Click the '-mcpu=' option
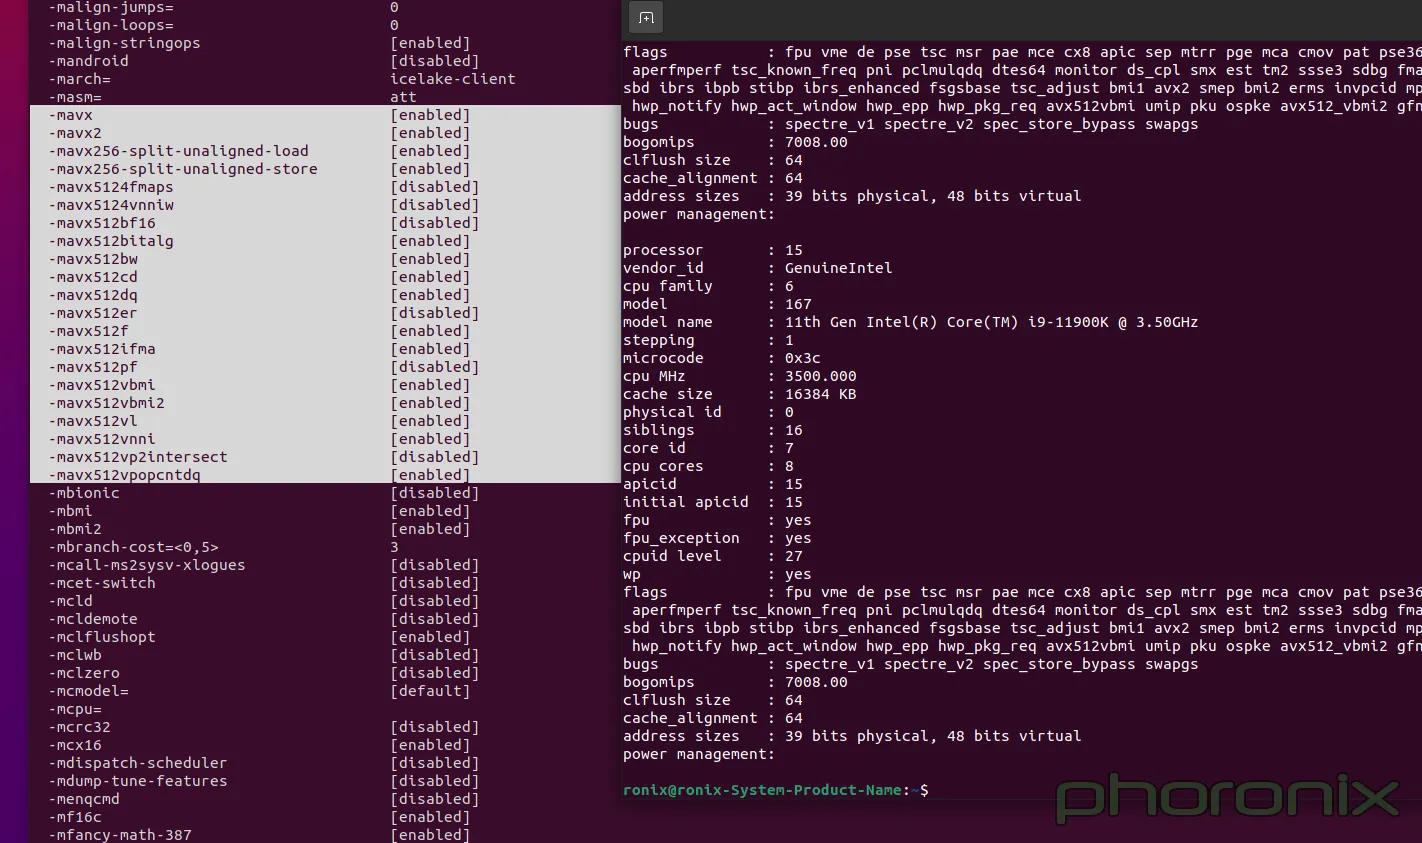 coord(75,709)
